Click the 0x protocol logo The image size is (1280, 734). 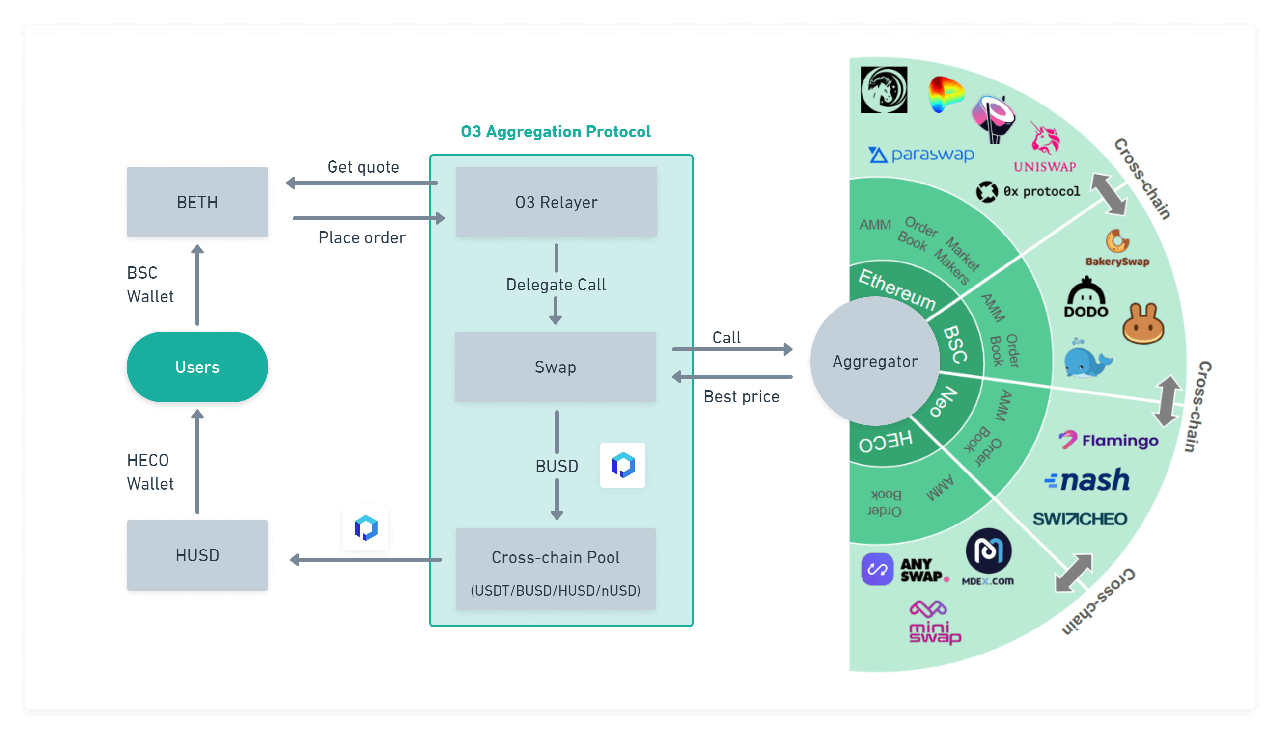pos(1028,191)
